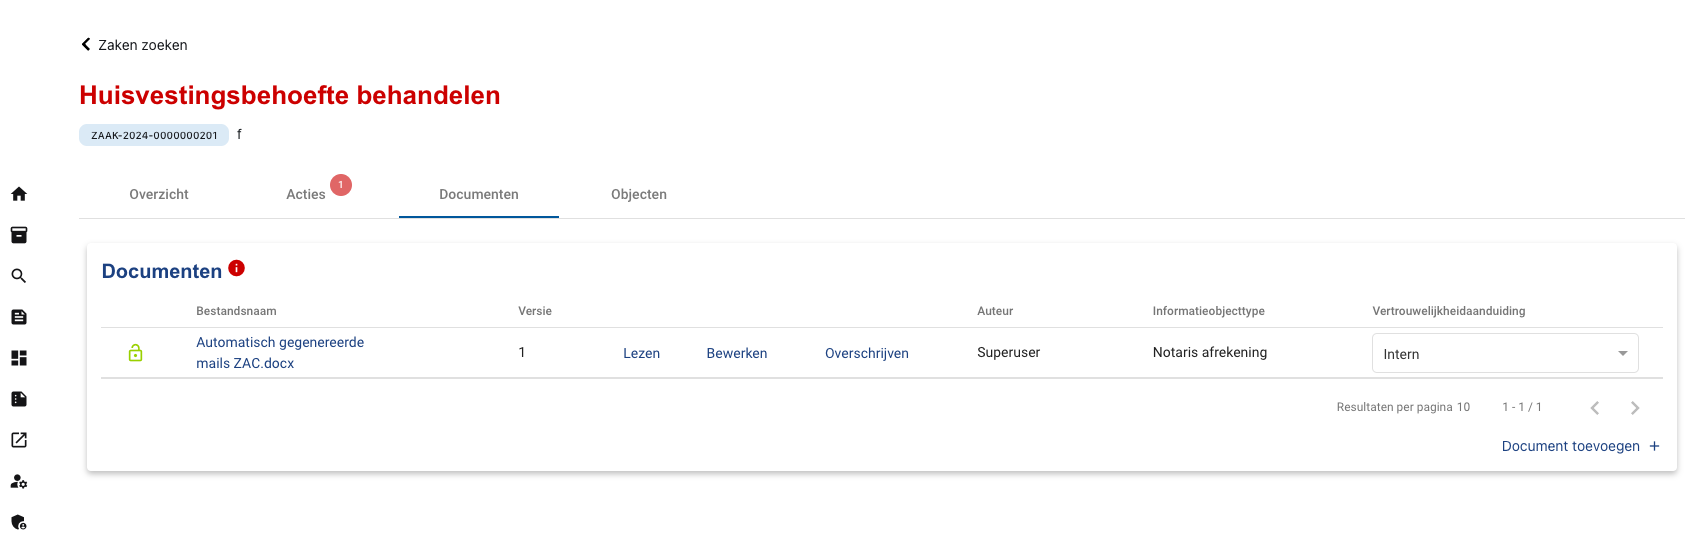
Task: Click the external link sidebar icon
Action: [19, 440]
